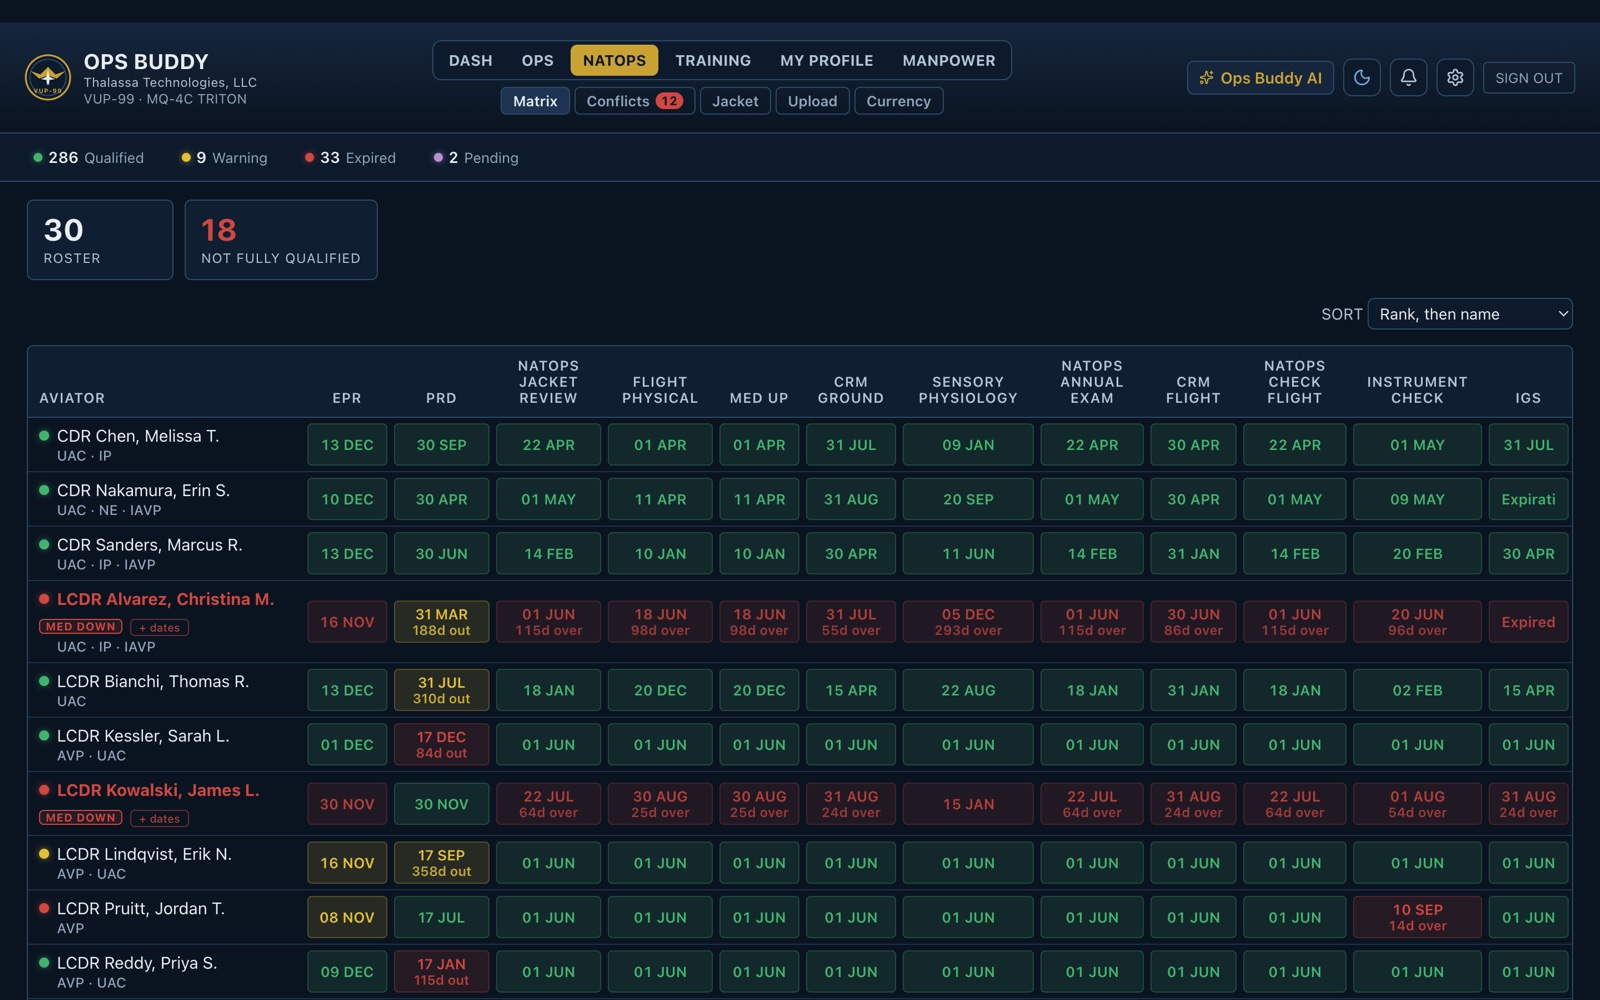Click Reddy PRD cell 17 JAN 115d out
This screenshot has width=1600, height=1000.
(x=441, y=971)
